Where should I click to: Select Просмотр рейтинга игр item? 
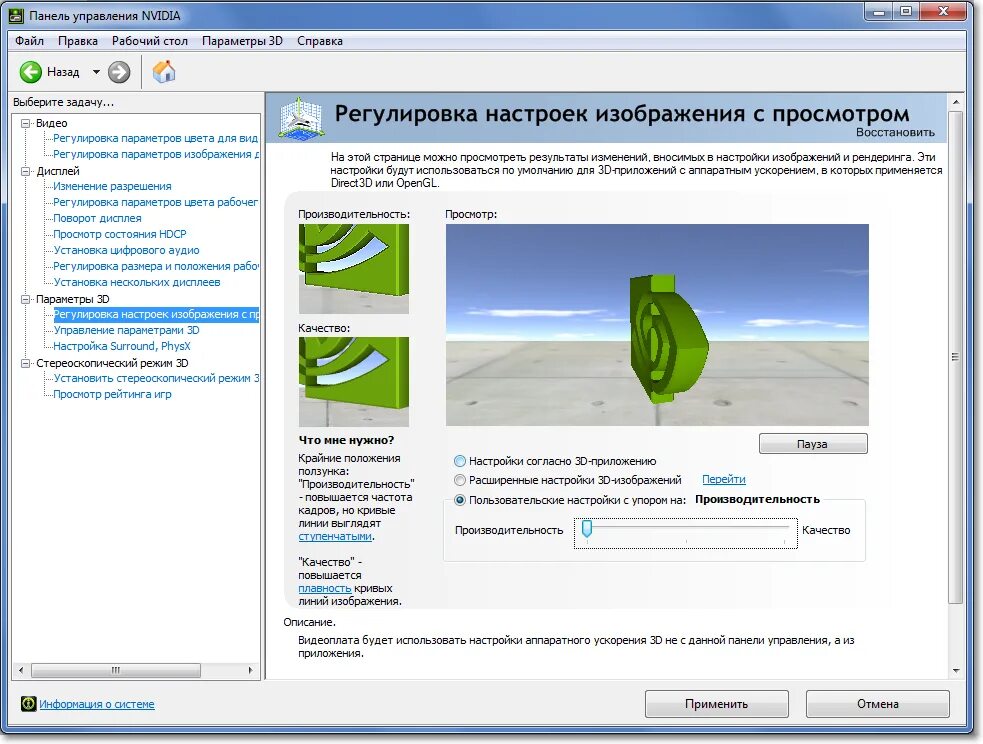coord(112,394)
